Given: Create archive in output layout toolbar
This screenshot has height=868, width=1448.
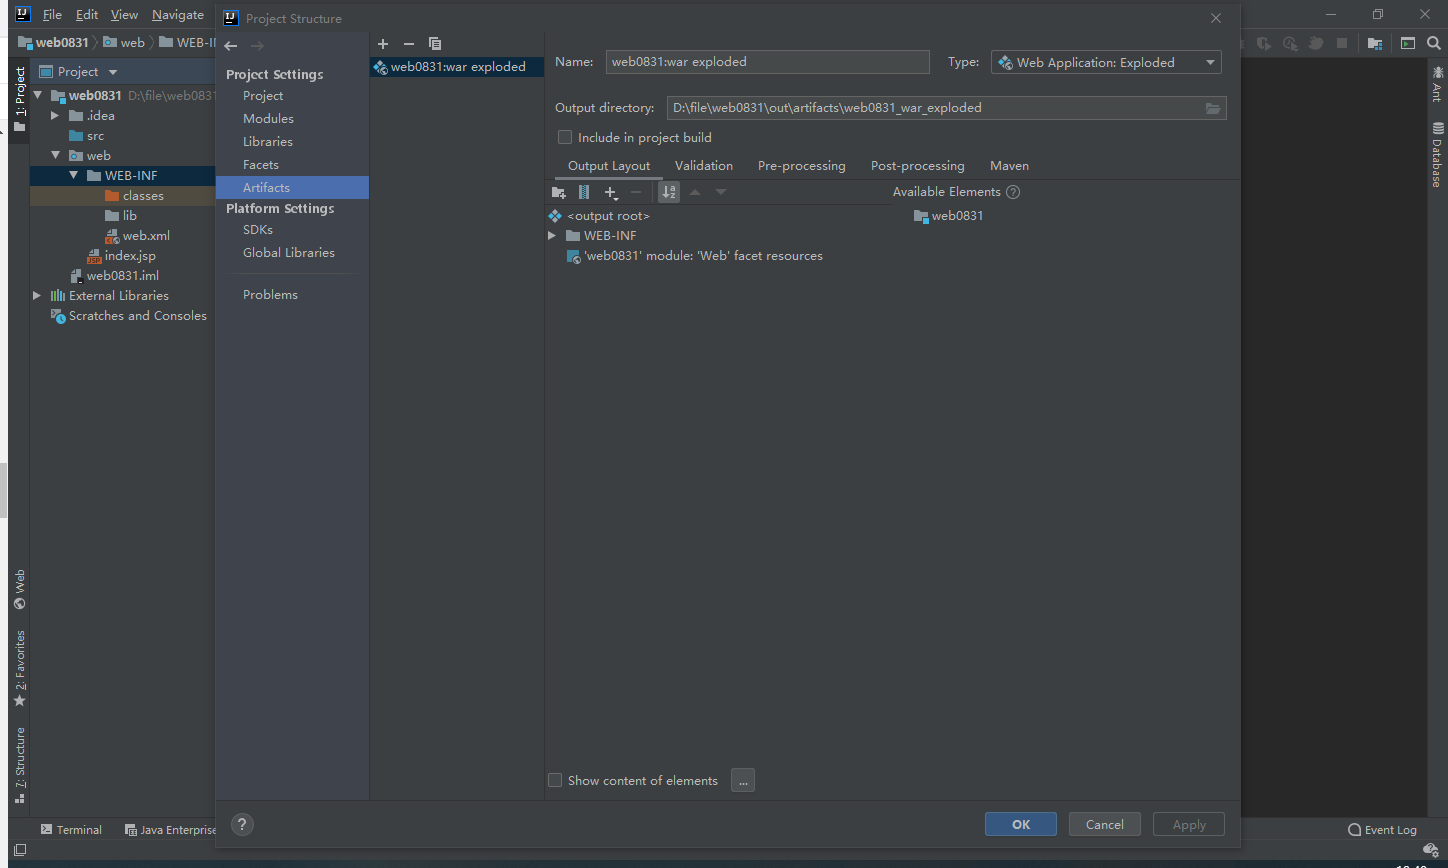Looking at the screenshot, I should tap(585, 192).
